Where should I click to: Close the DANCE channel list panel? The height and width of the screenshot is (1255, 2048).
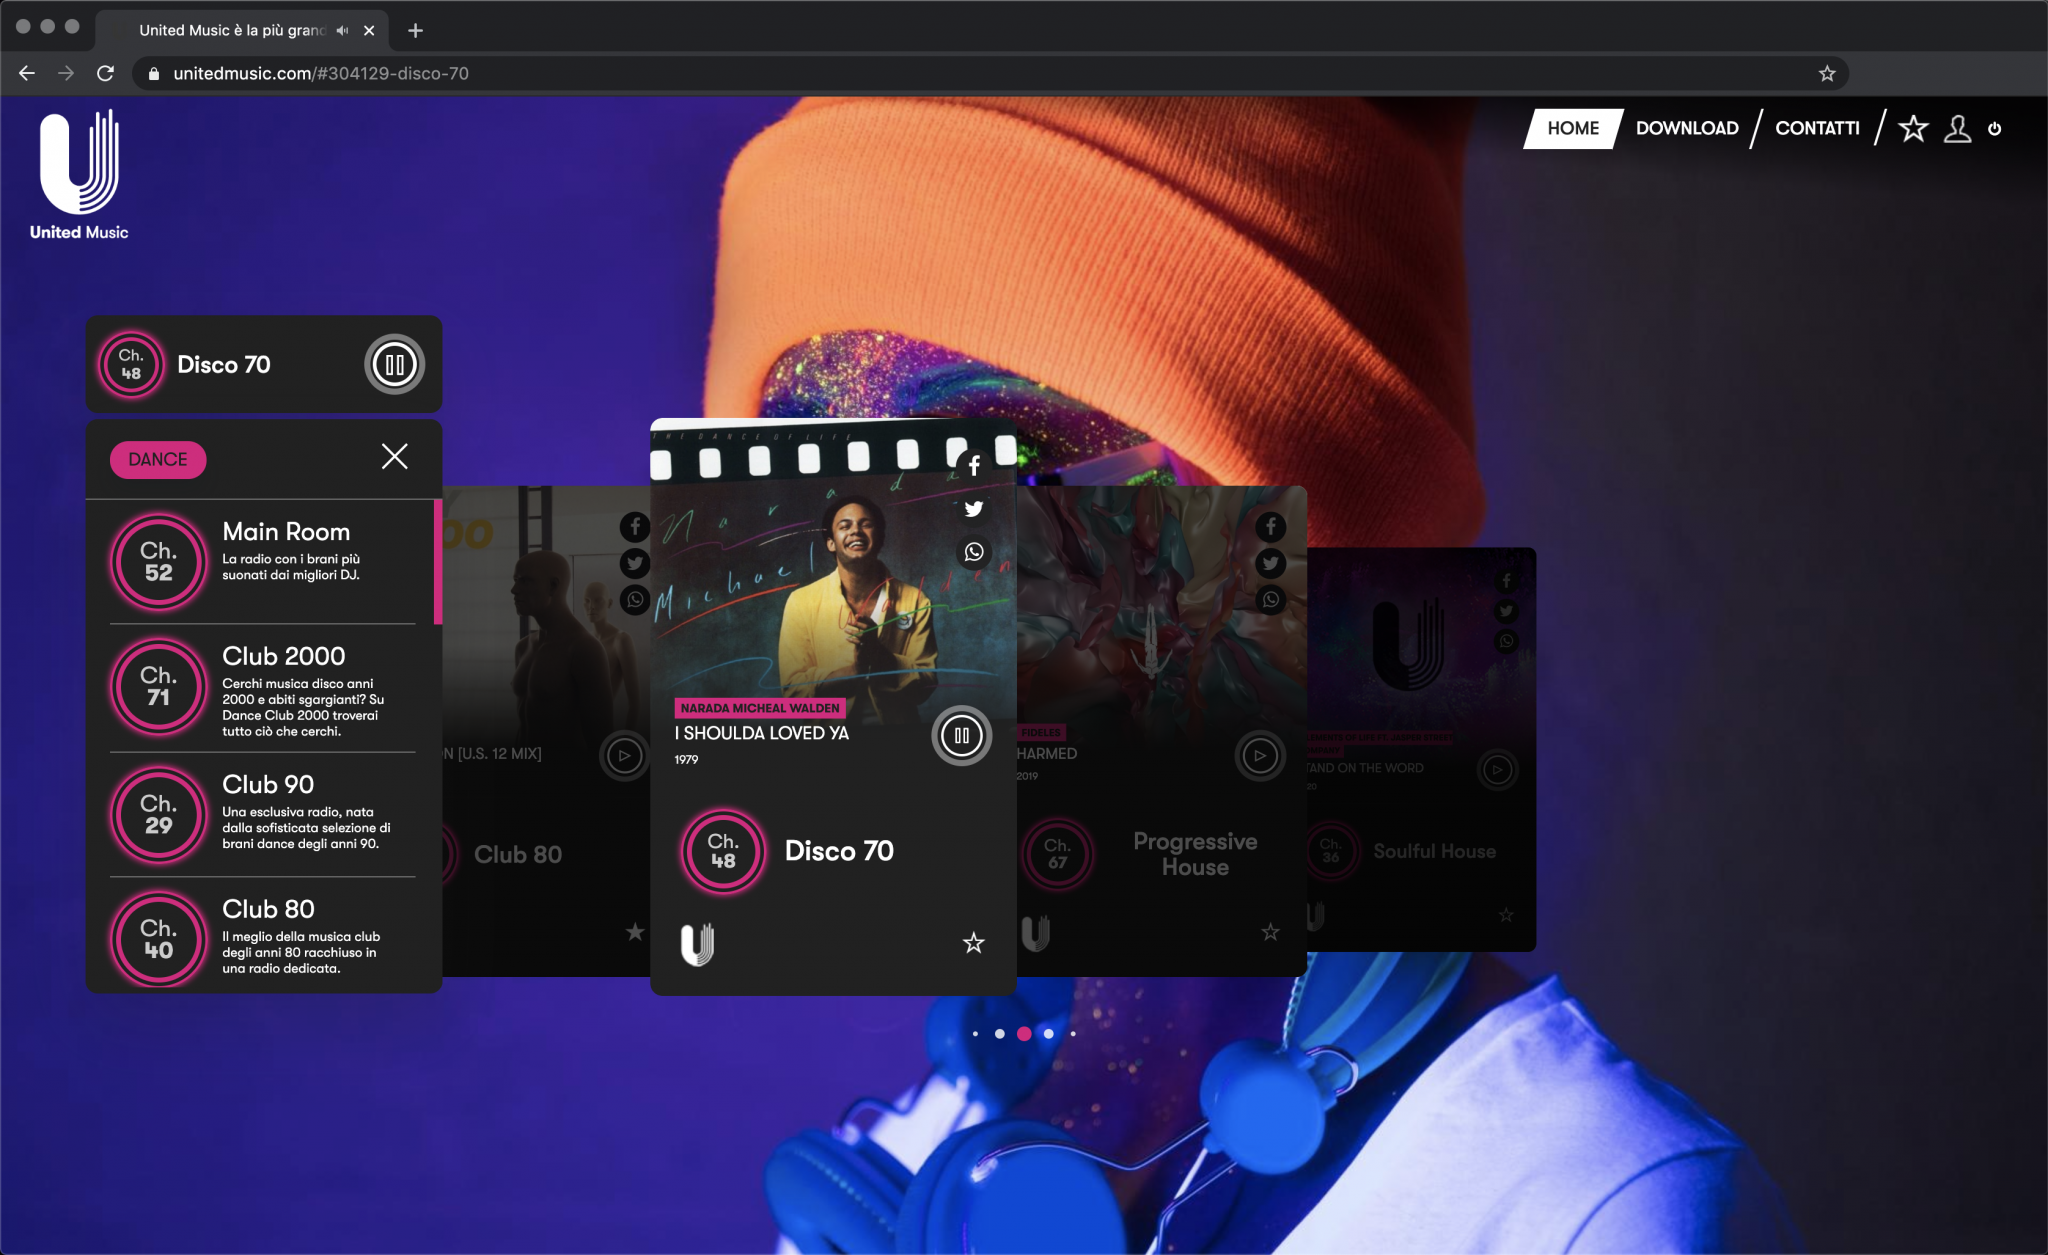pyautogui.click(x=395, y=457)
